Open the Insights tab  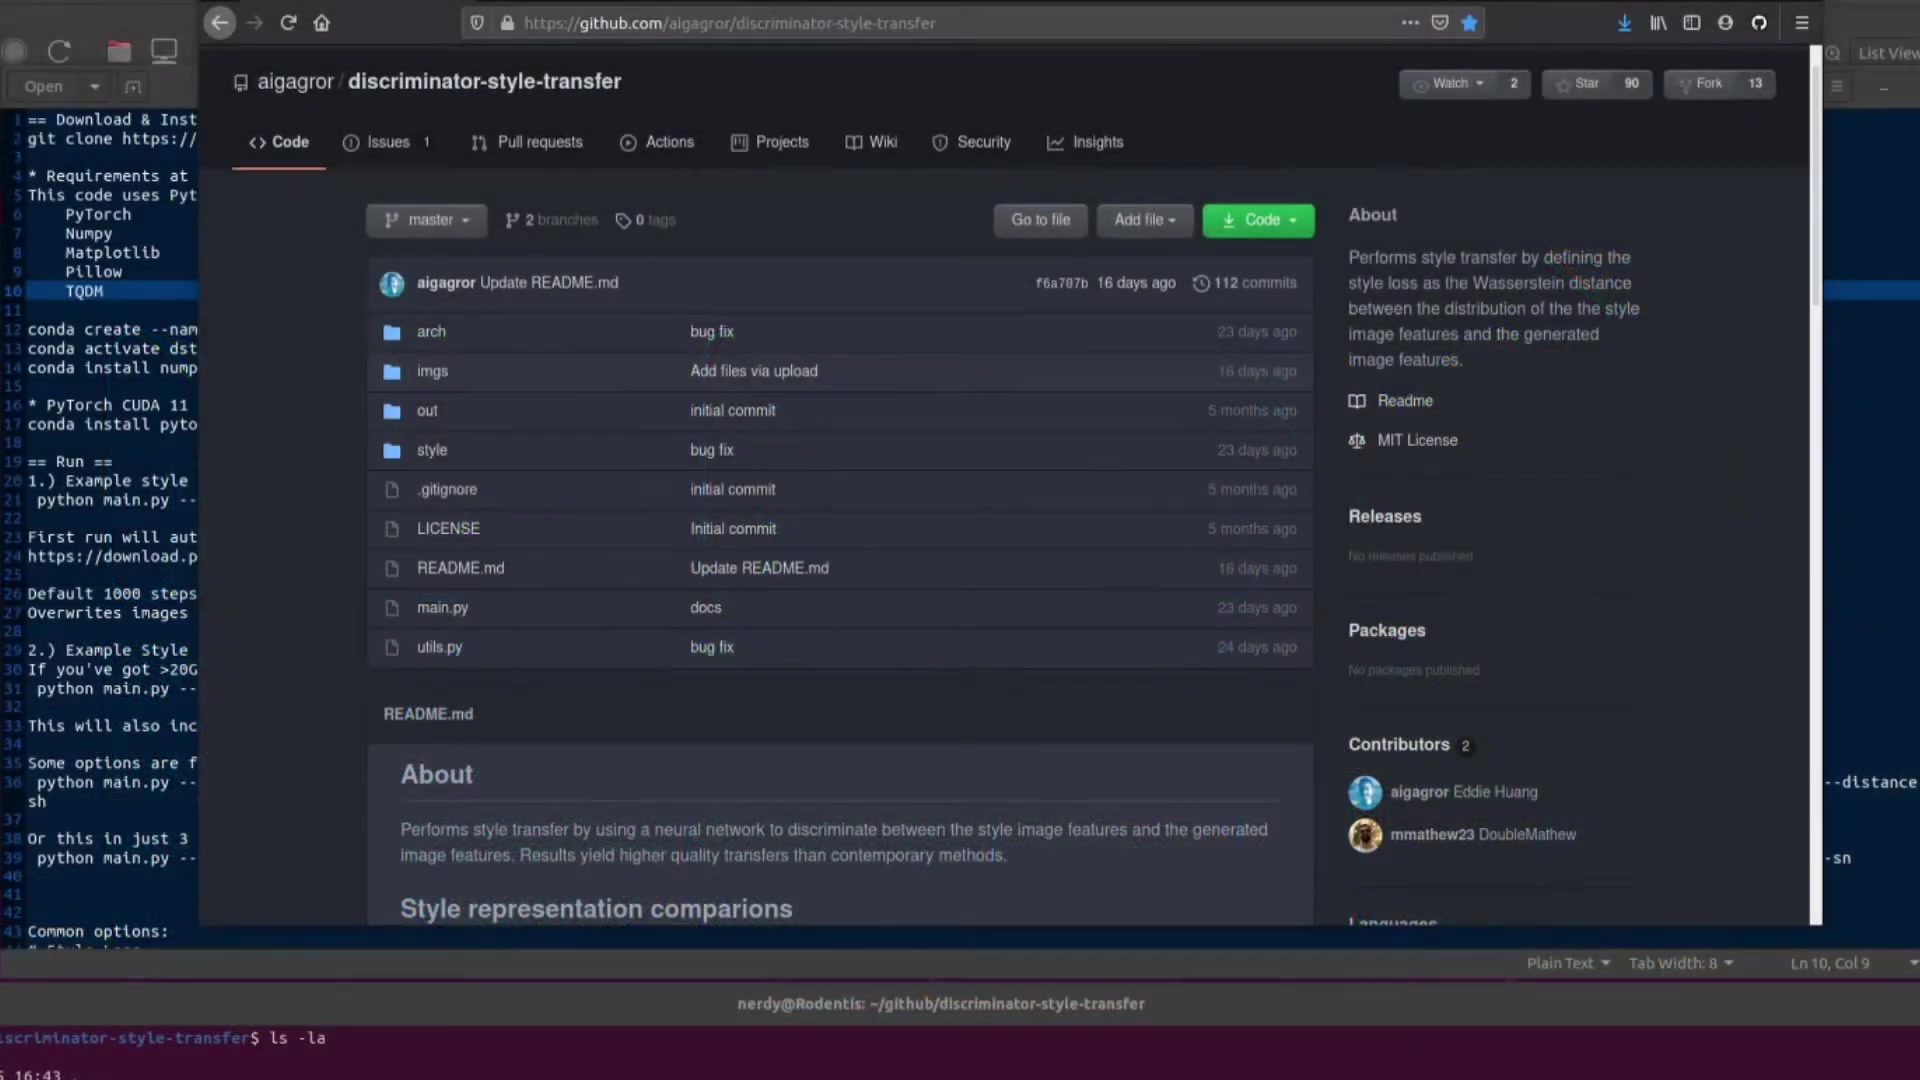1085,142
